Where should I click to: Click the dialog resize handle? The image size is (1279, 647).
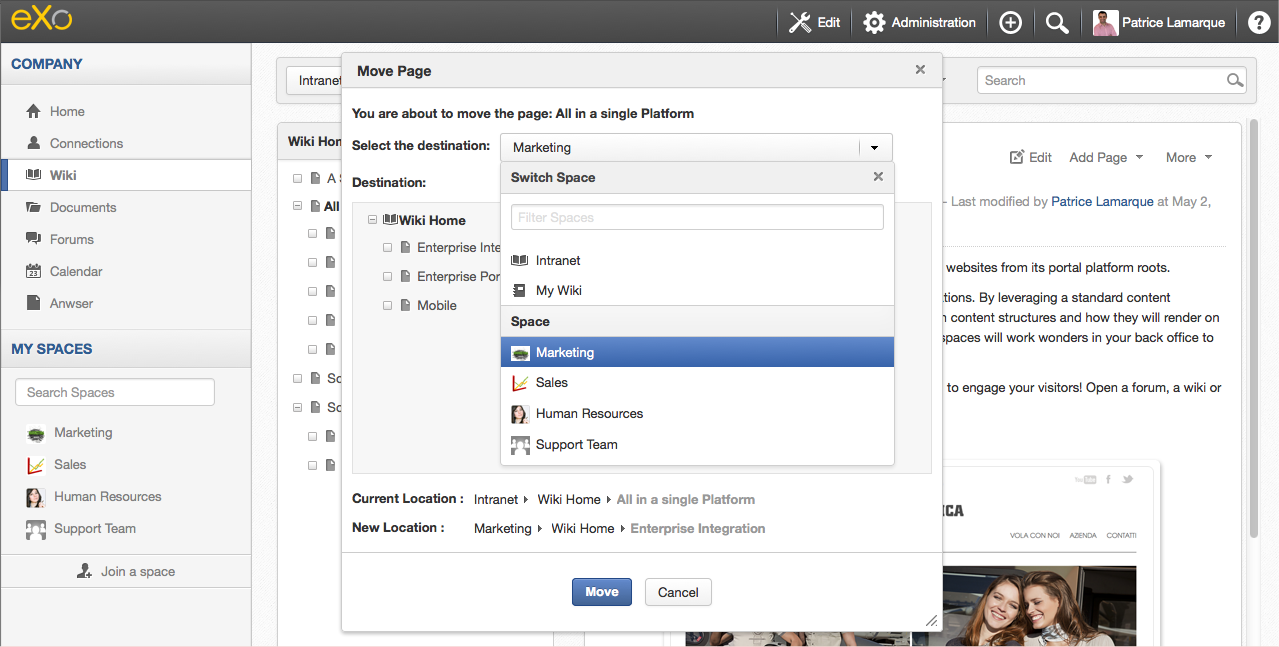coord(932,621)
